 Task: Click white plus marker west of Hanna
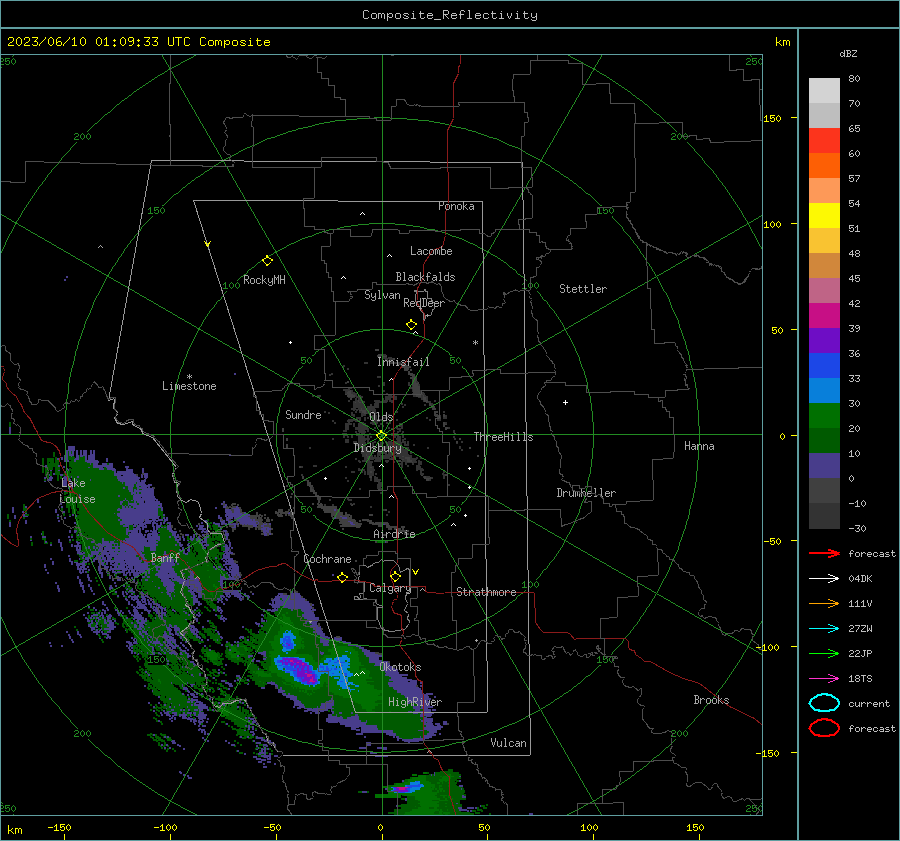565,402
